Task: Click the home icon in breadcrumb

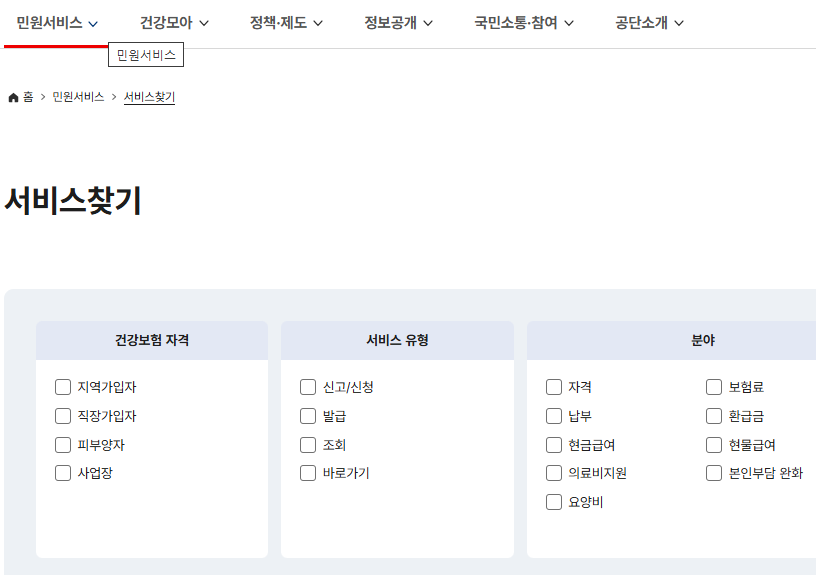Action: tap(14, 97)
